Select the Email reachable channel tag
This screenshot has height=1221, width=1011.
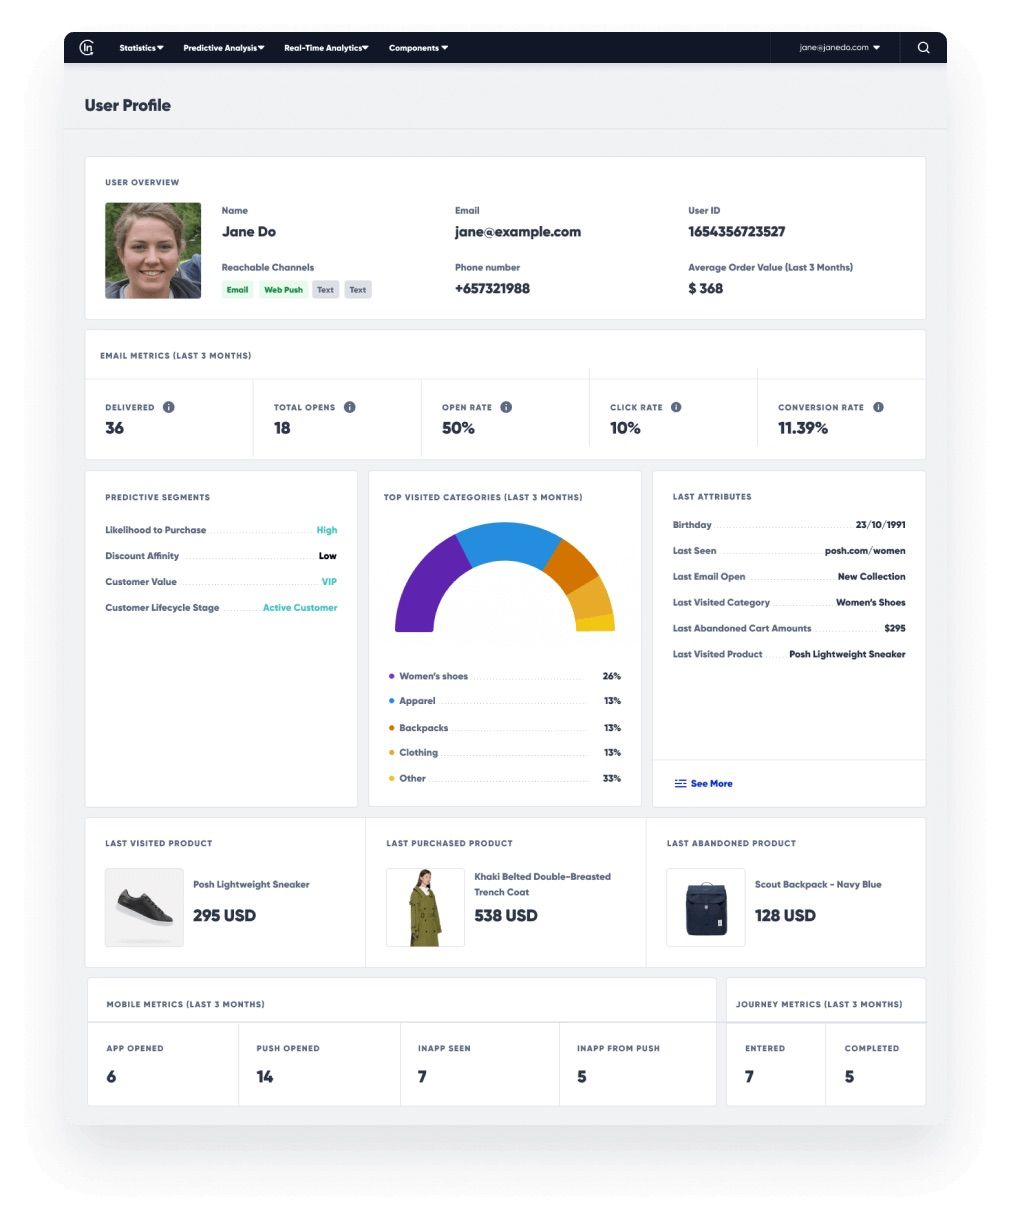pos(237,290)
